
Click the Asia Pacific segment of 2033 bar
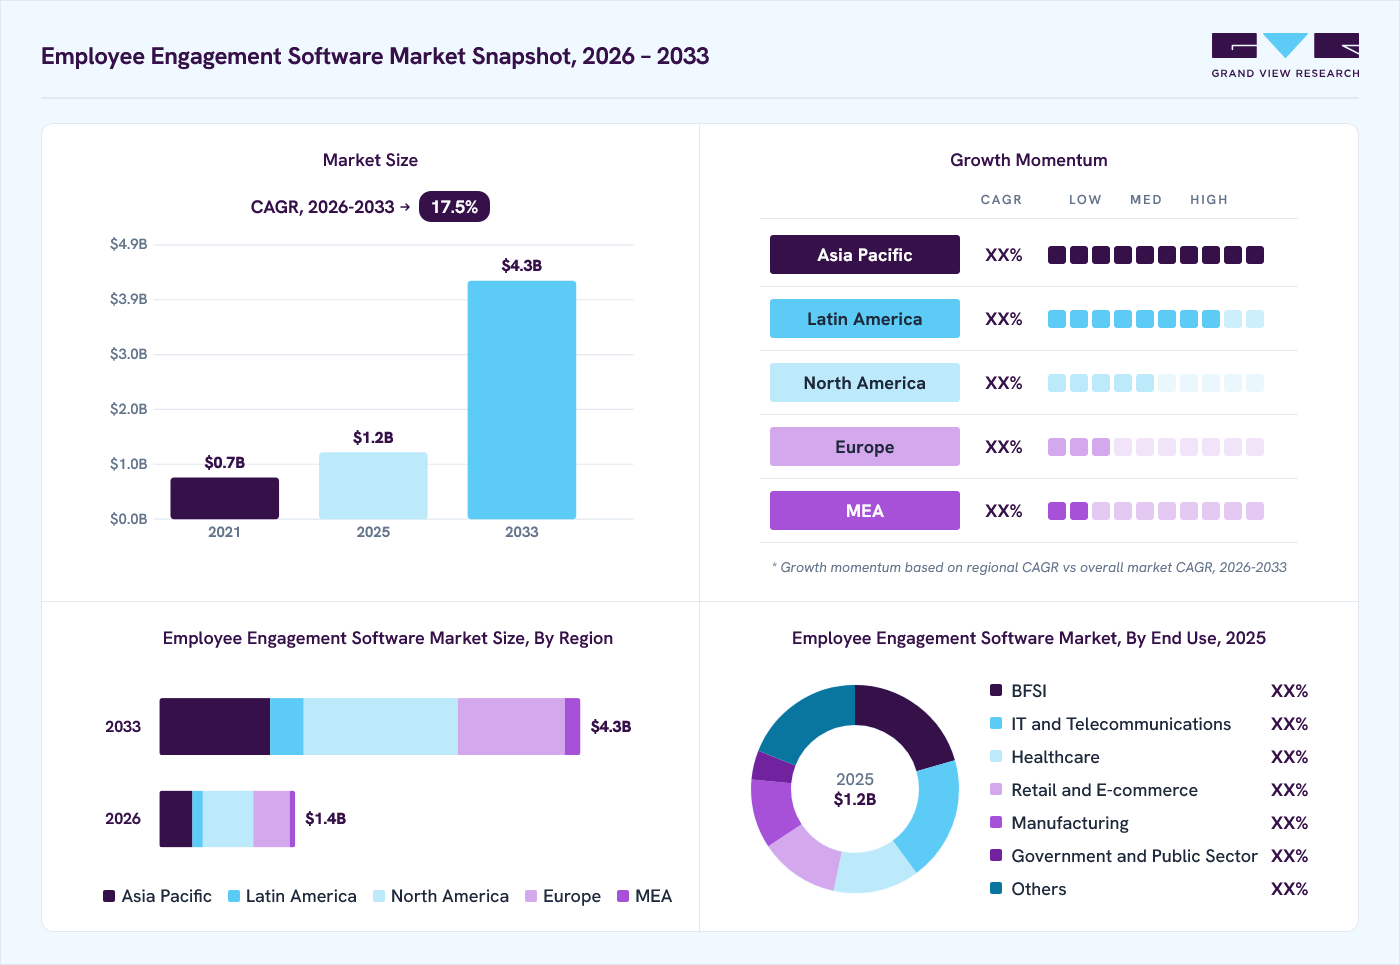tap(215, 726)
